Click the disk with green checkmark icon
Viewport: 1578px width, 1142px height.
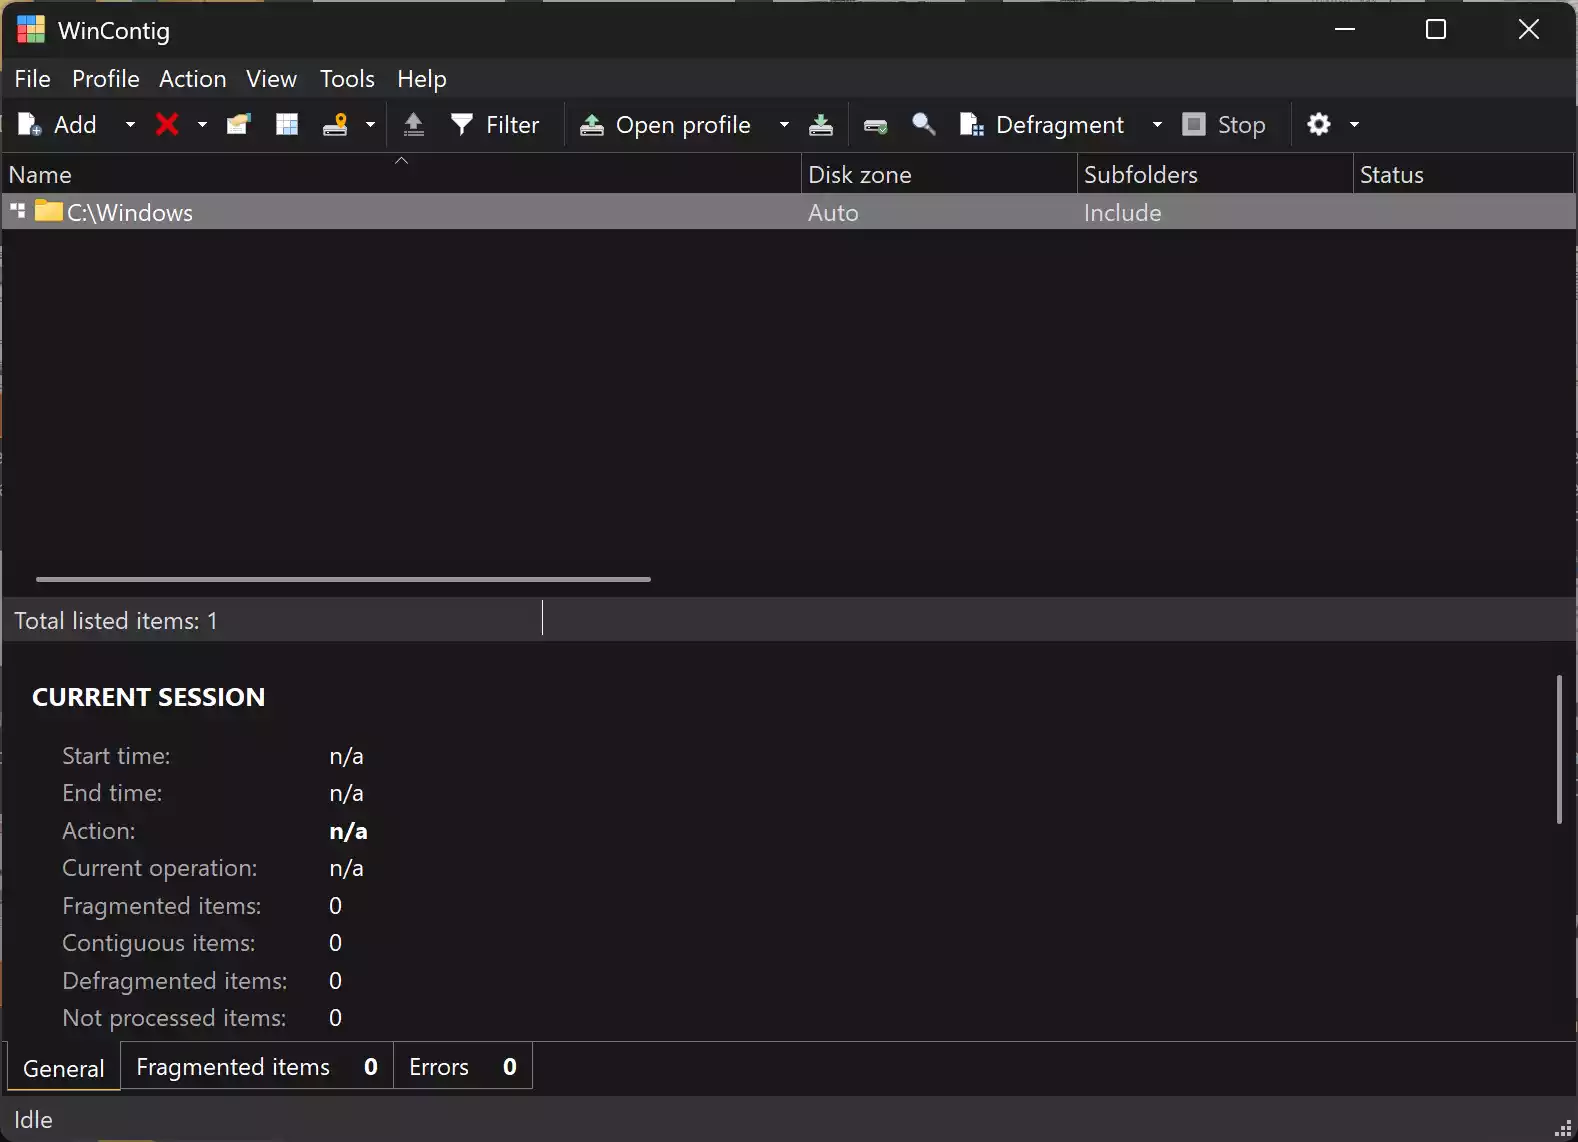(875, 125)
